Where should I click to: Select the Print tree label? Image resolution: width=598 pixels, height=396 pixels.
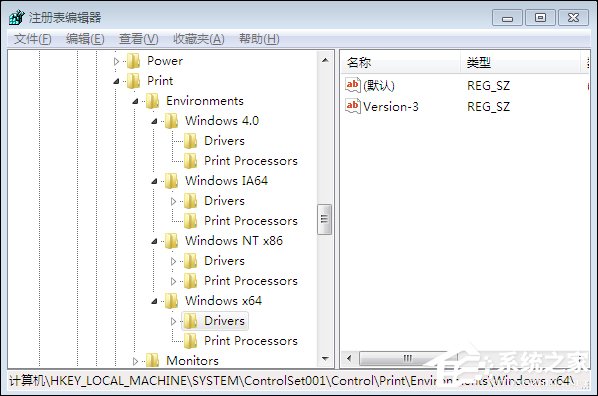(160, 81)
